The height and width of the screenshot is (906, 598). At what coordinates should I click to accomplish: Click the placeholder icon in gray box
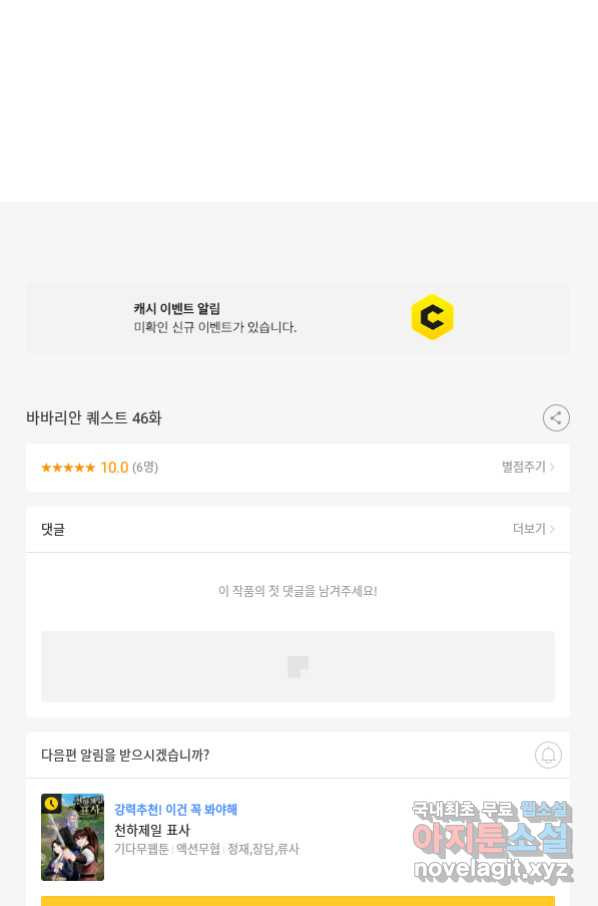(298, 666)
